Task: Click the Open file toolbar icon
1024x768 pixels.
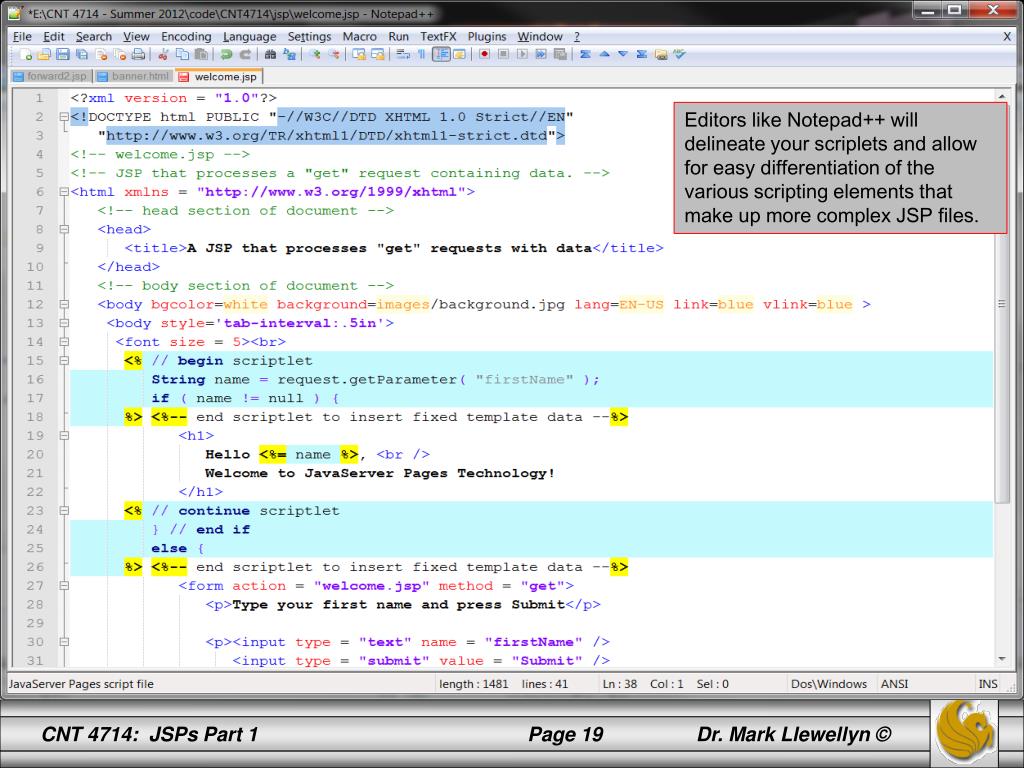Action: [x=44, y=55]
